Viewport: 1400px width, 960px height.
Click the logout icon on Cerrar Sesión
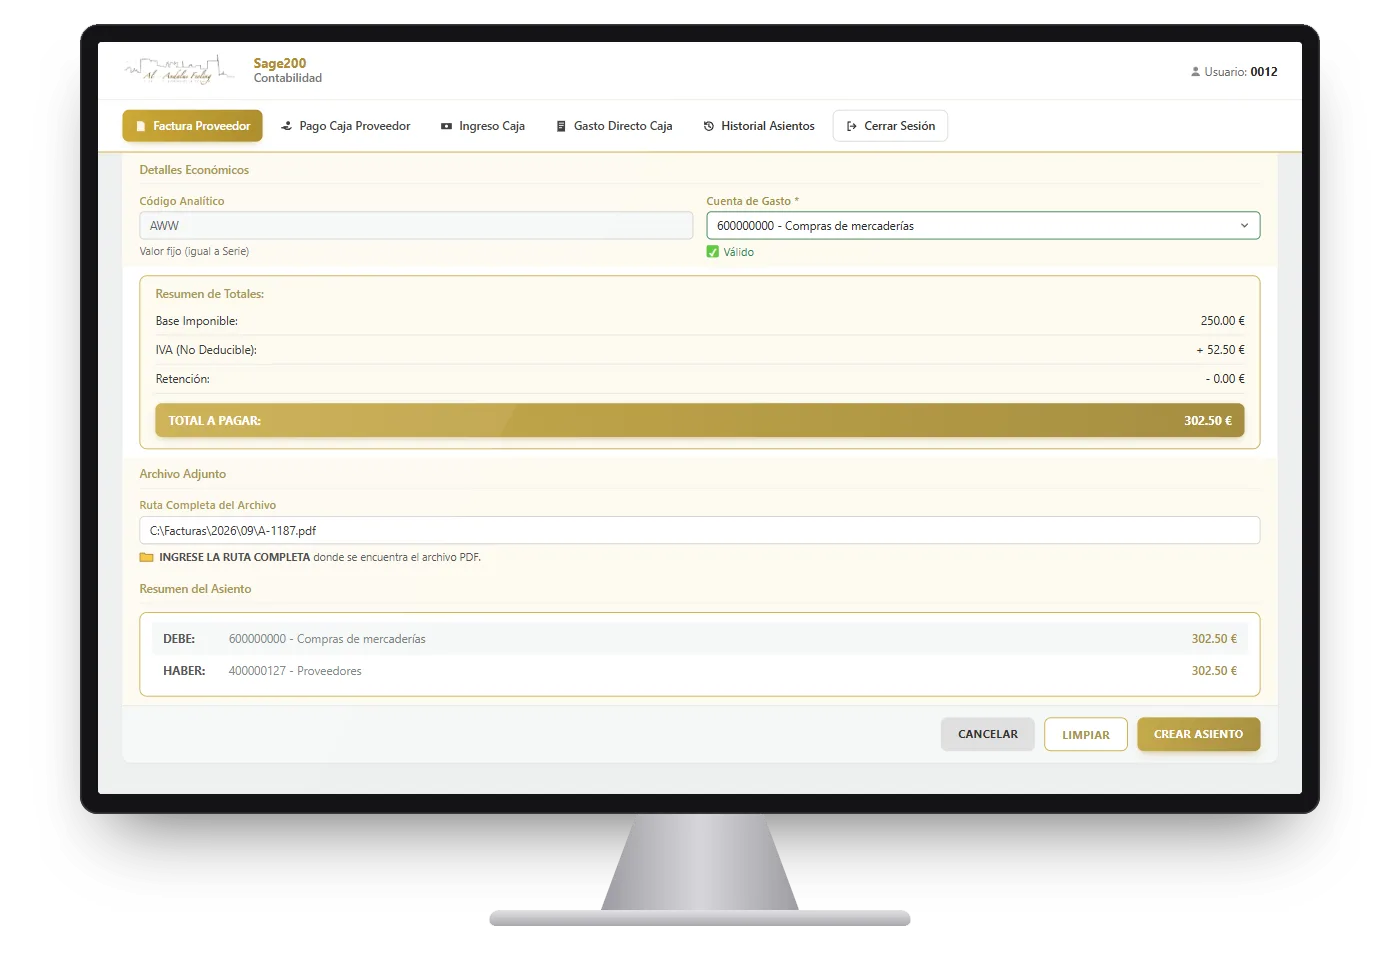click(x=852, y=126)
